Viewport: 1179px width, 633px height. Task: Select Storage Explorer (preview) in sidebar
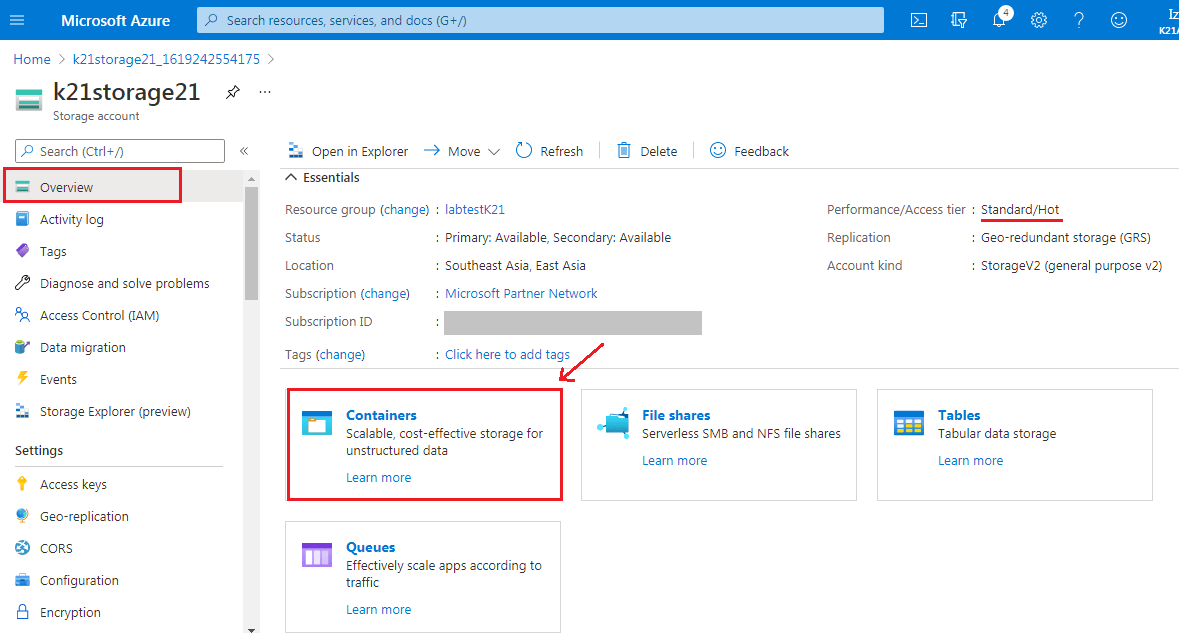pos(114,411)
